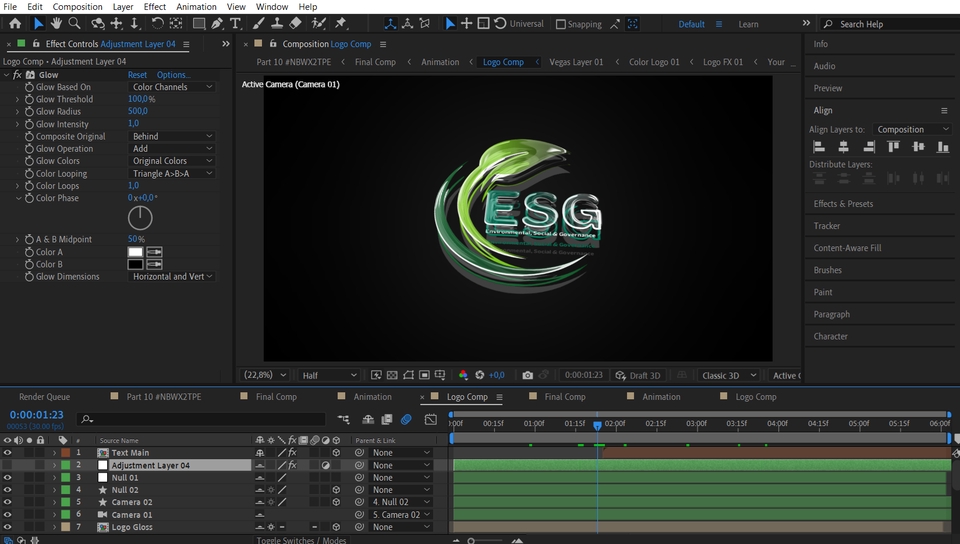Open the Composite Original dropdown
Screen dimensions: 960x544
click(x=172, y=136)
